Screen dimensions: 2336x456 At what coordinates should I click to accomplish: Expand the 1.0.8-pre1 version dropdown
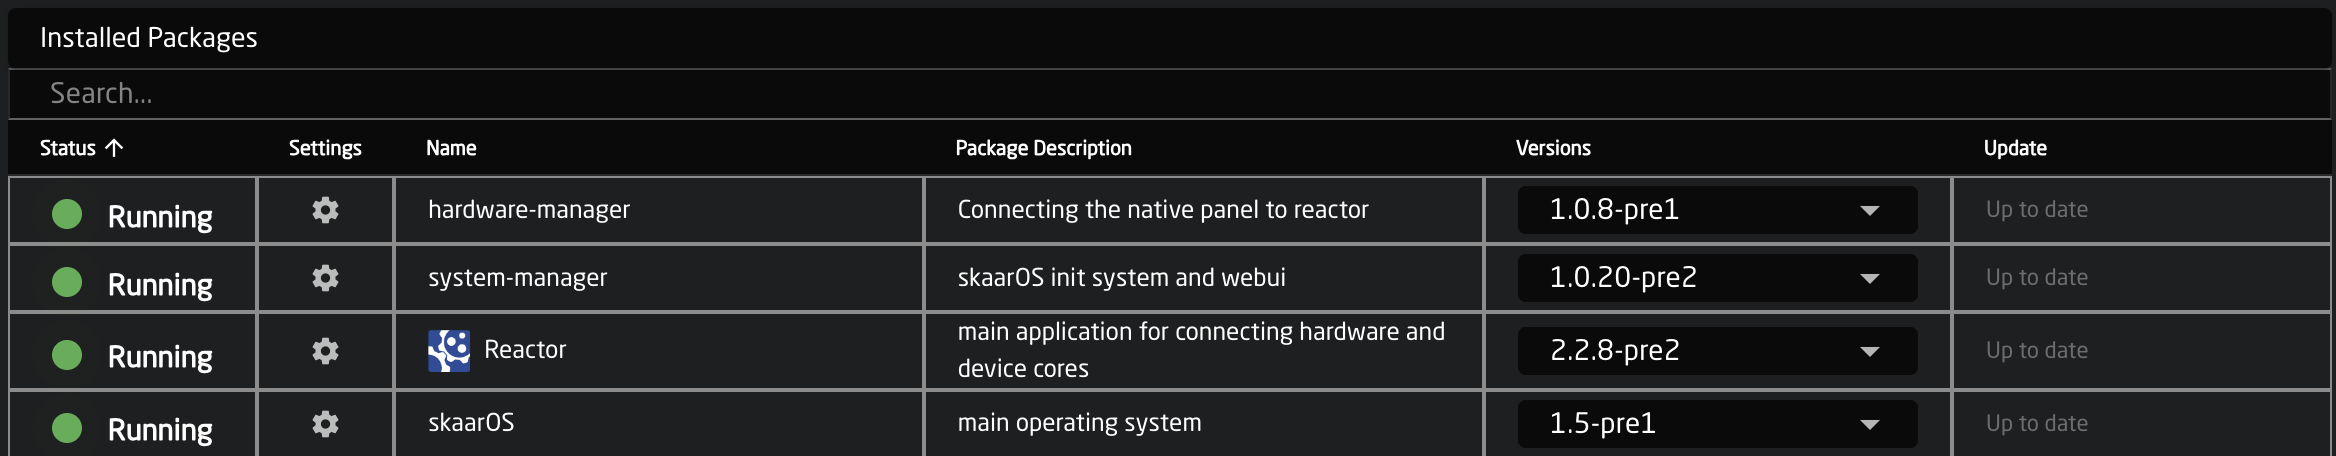1717,210
